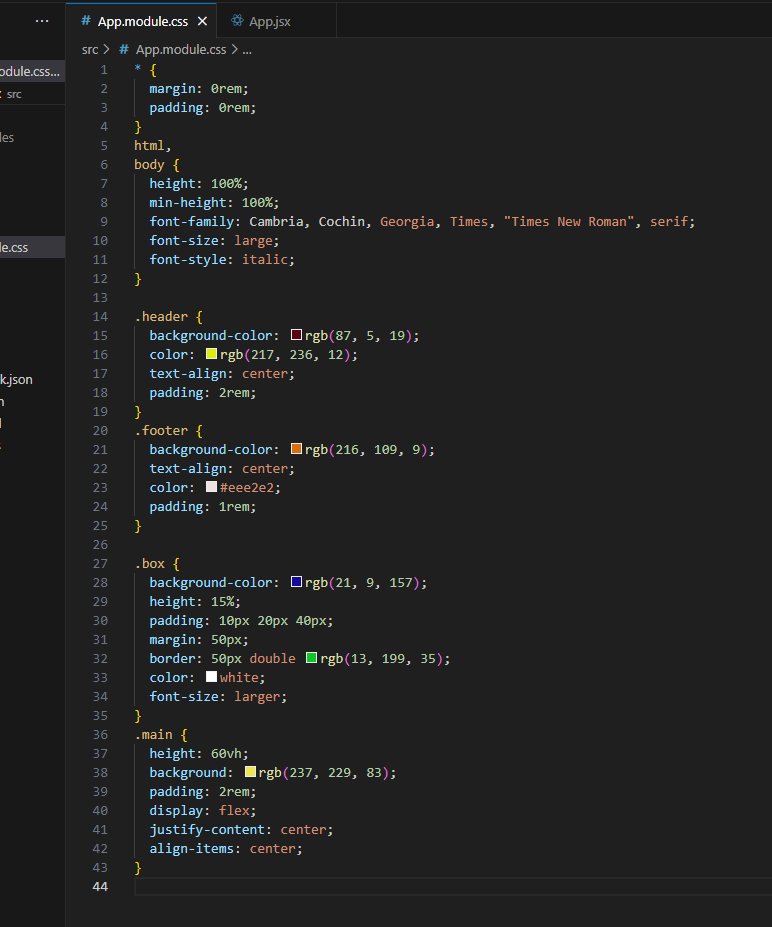Click the html selector on line 5
This screenshot has width=772, height=927.
pos(150,145)
